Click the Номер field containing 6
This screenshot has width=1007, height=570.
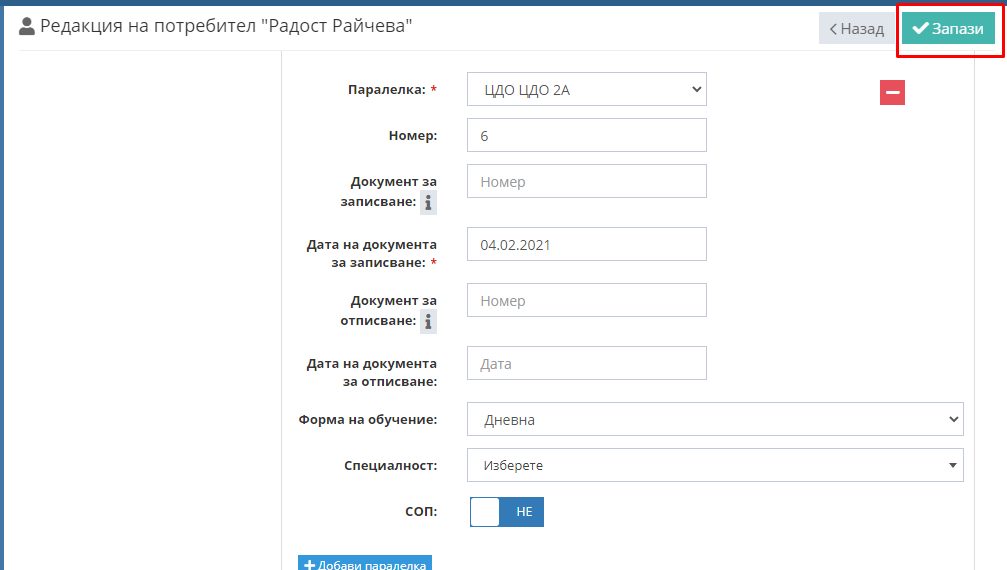(586, 135)
